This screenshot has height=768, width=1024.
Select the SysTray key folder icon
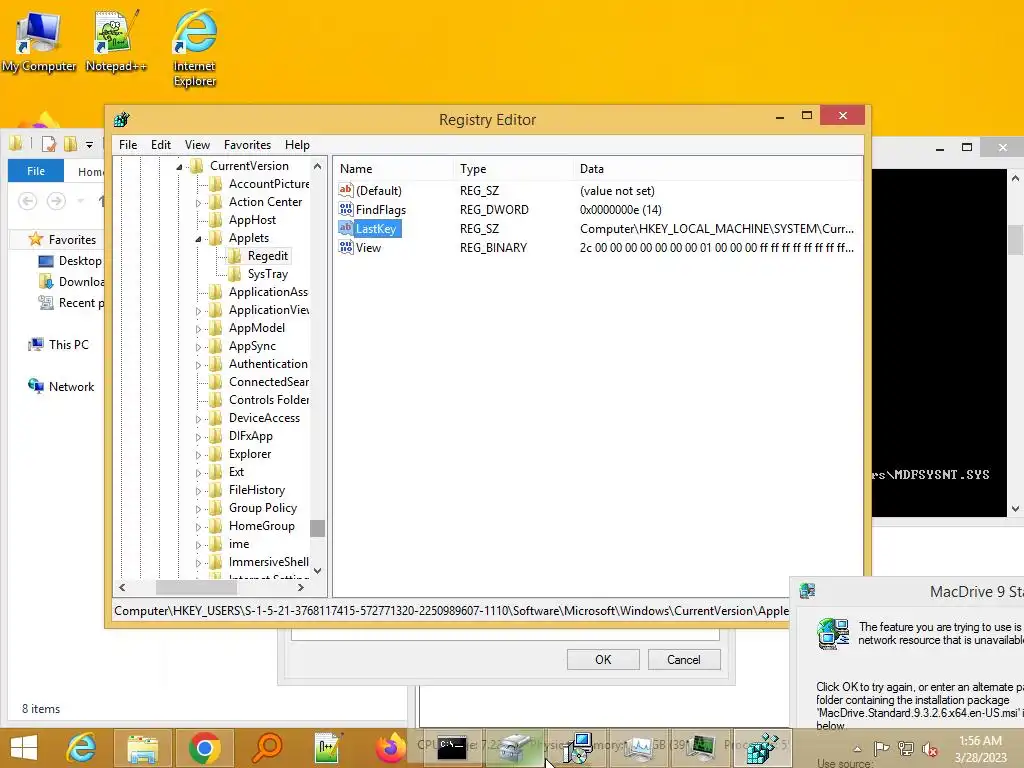(x=234, y=274)
